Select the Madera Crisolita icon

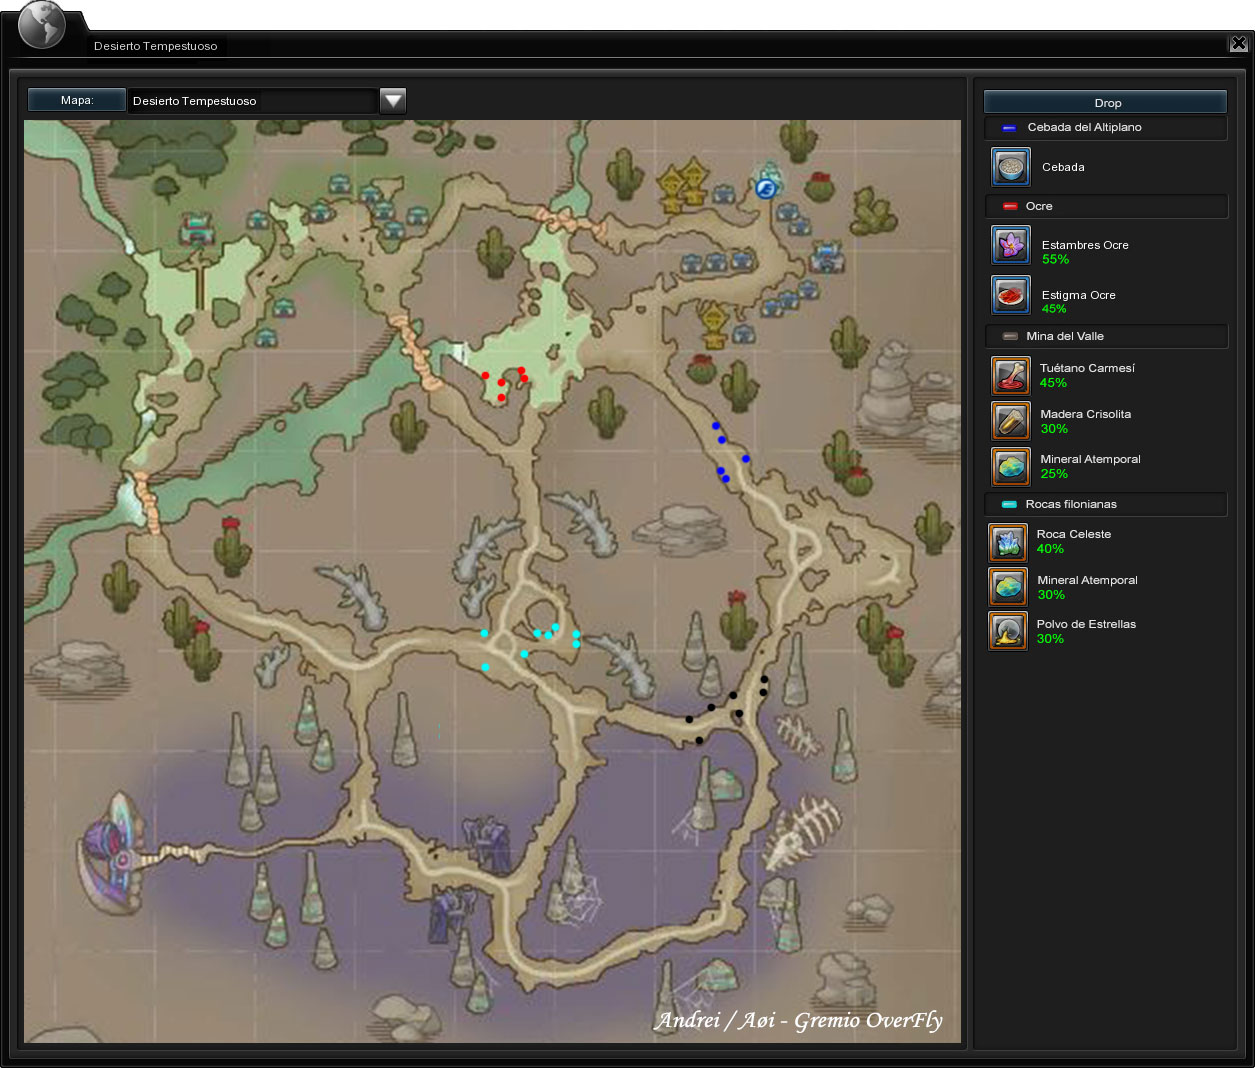pyautogui.click(x=1011, y=421)
